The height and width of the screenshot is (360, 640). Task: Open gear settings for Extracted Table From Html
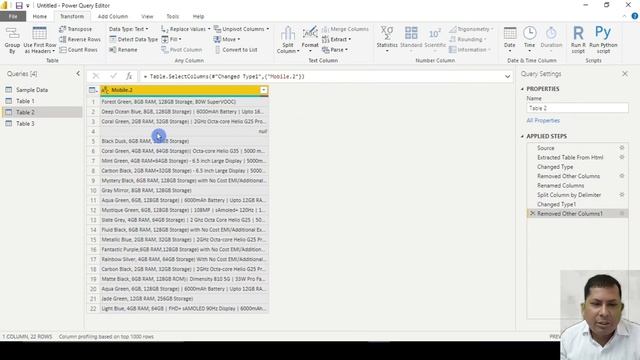point(622,157)
